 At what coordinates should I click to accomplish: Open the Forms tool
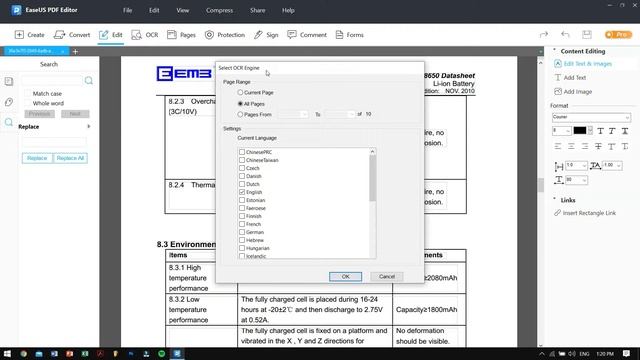(349, 35)
